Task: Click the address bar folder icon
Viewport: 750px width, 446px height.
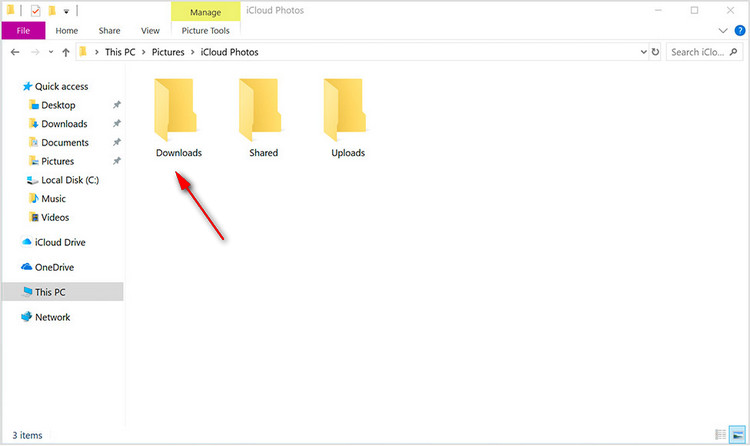Action: (x=83, y=52)
